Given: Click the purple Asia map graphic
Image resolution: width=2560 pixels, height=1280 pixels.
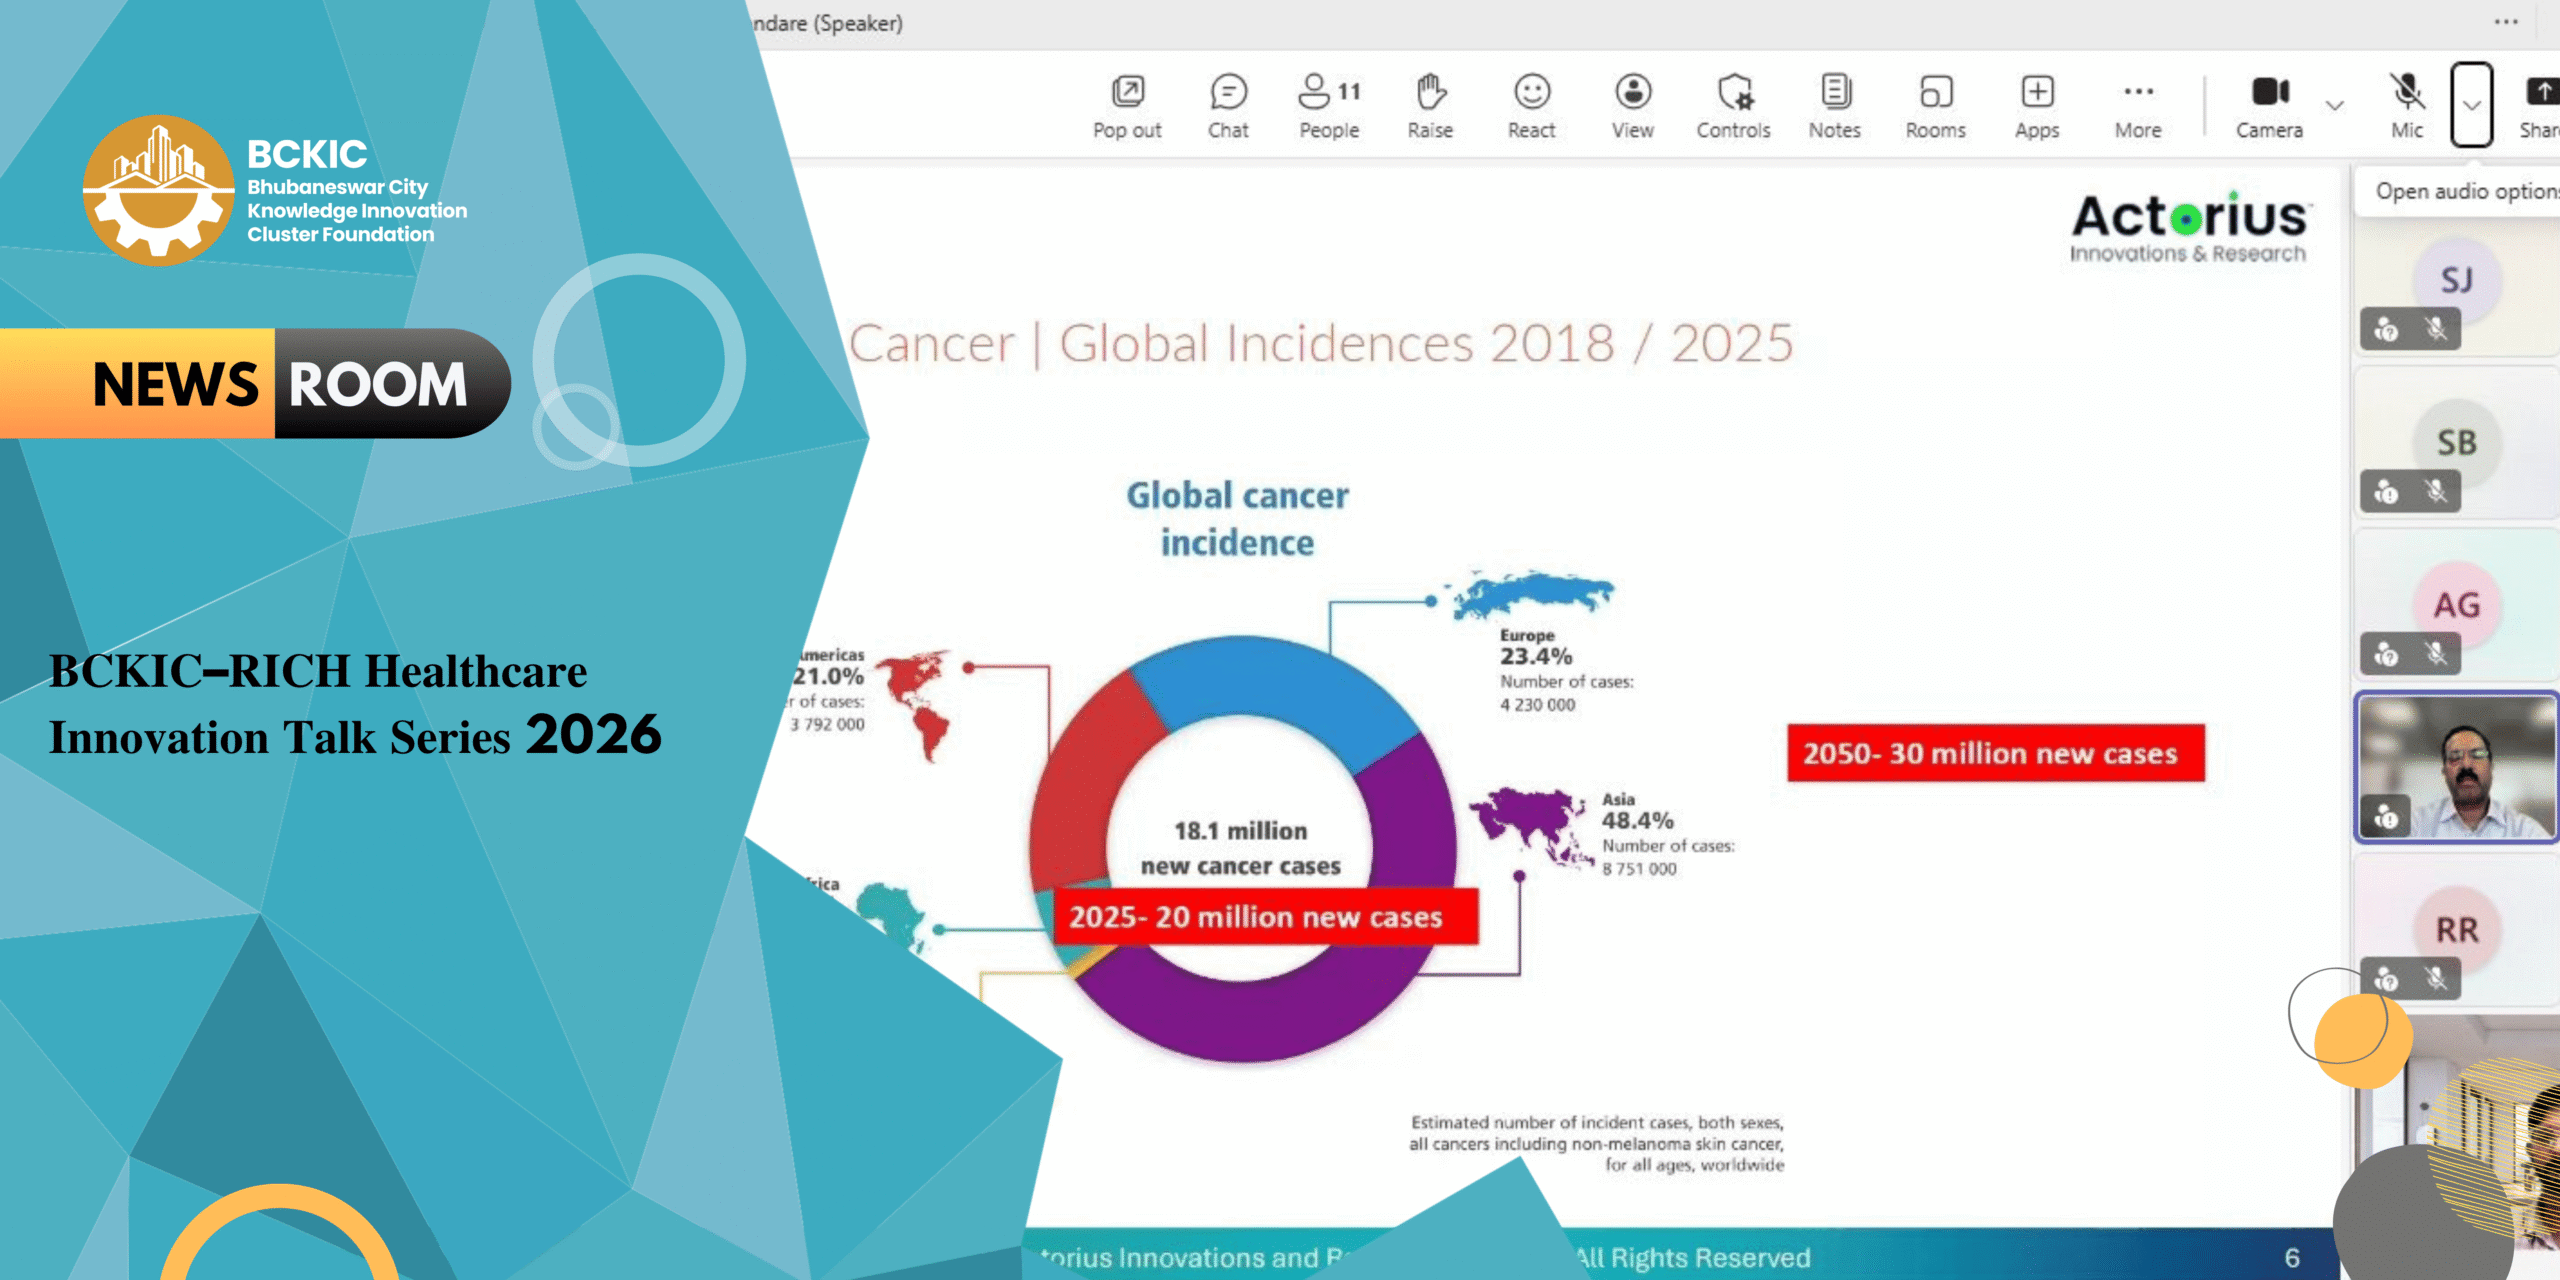Looking at the screenshot, I should pos(1531,825).
